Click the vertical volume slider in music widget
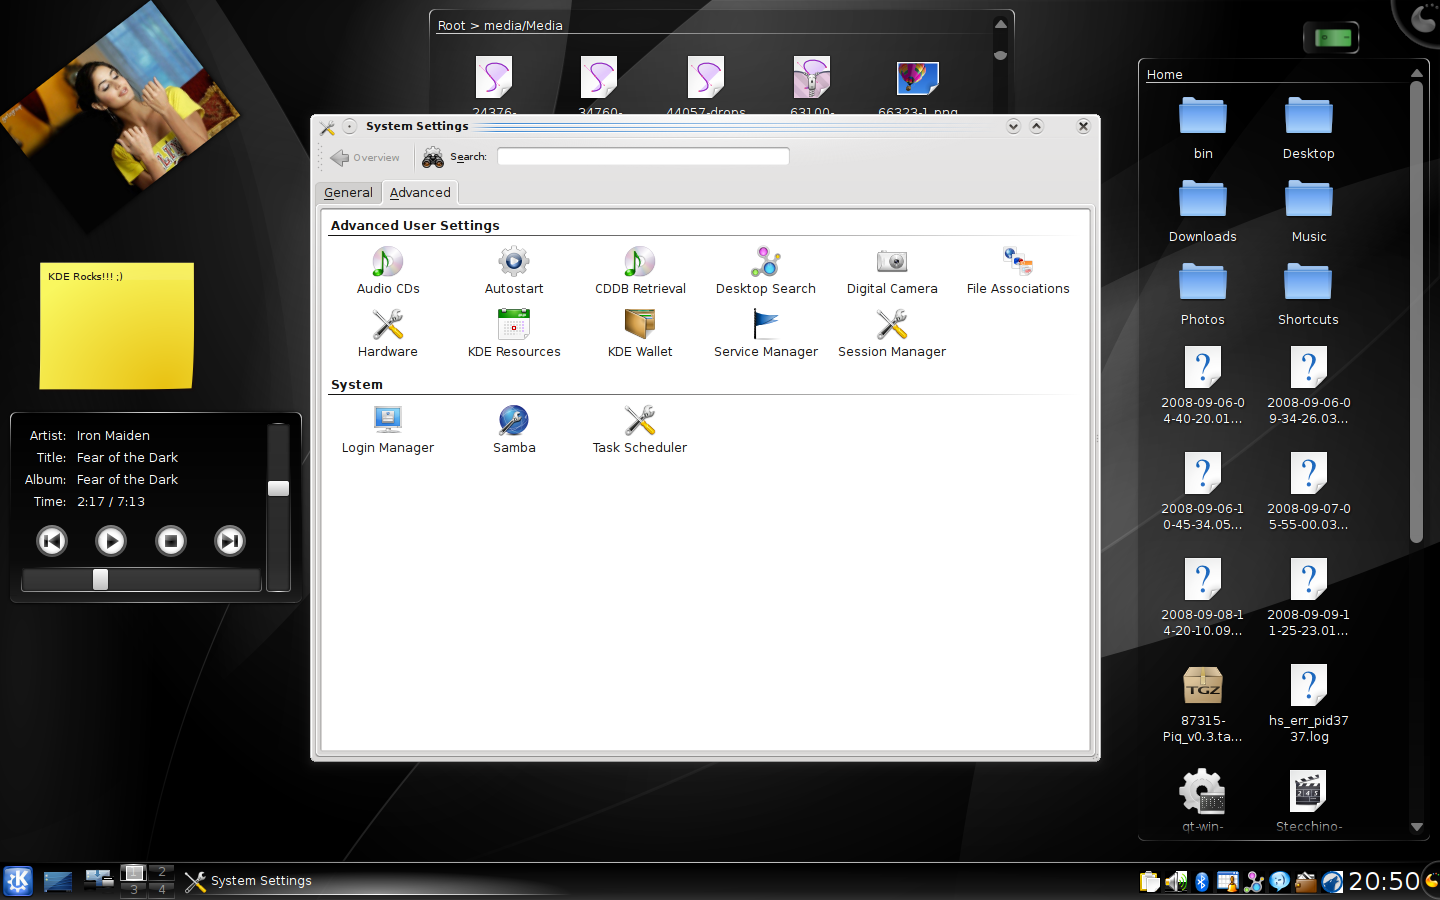 278,507
